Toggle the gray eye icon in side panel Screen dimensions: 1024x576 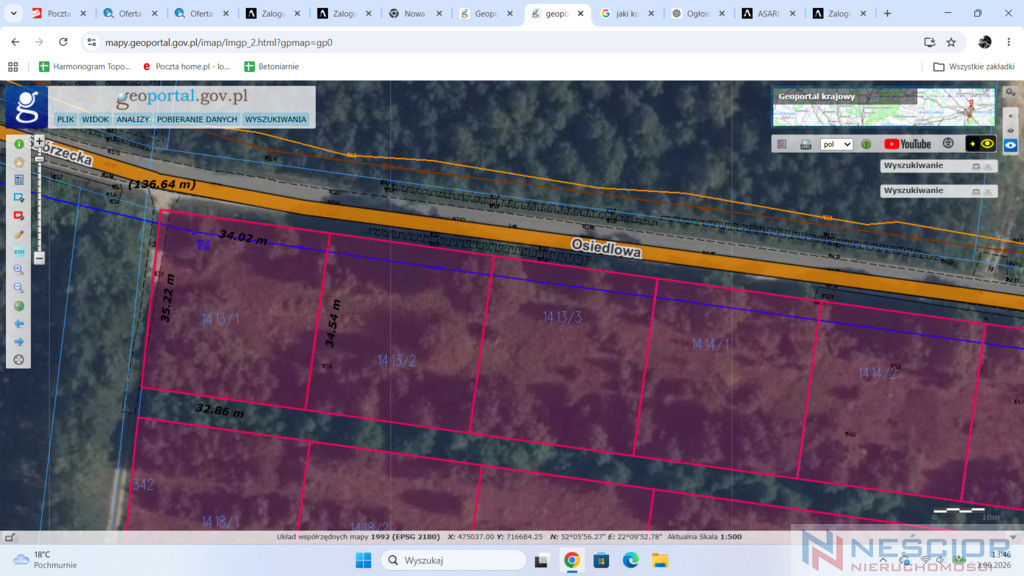(x=1010, y=131)
